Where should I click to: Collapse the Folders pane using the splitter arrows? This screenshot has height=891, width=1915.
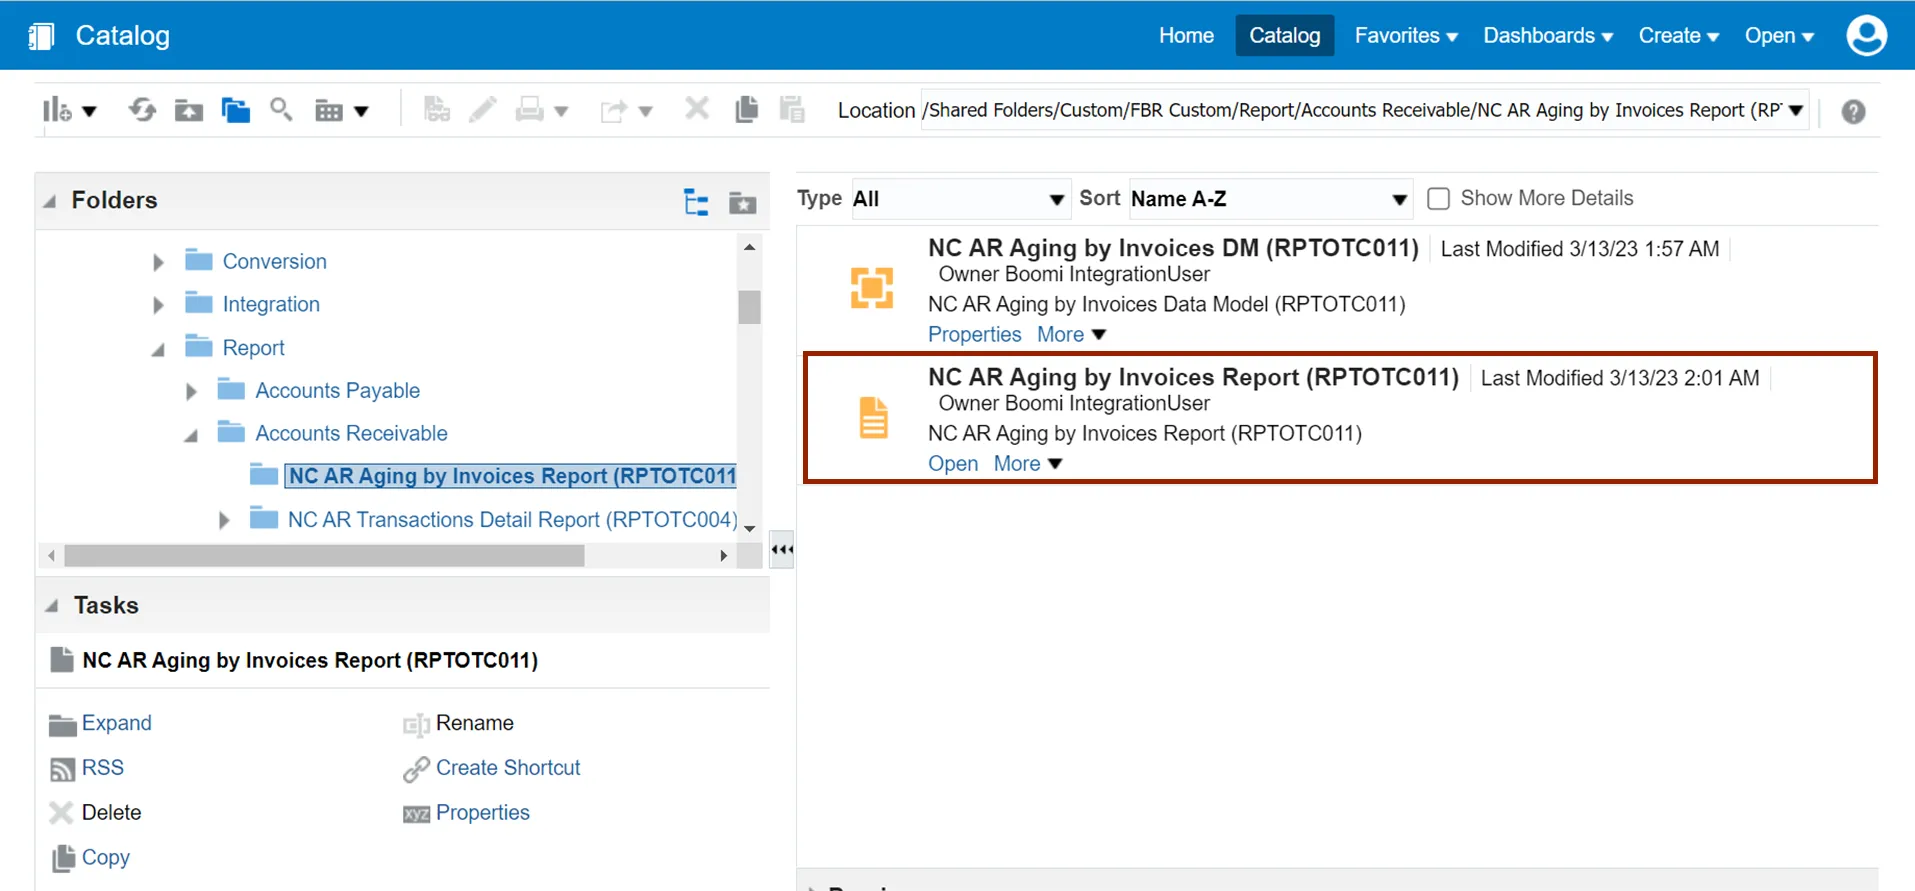click(782, 549)
